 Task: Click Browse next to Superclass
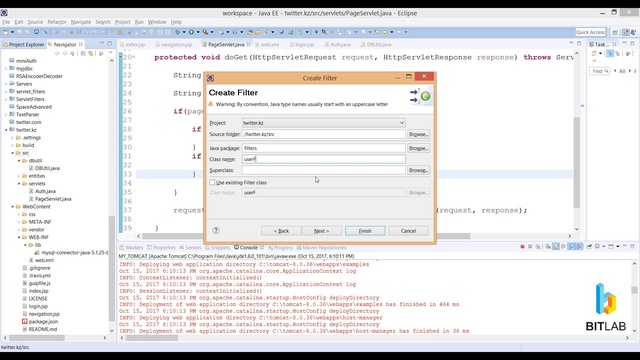(x=418, y=170)
